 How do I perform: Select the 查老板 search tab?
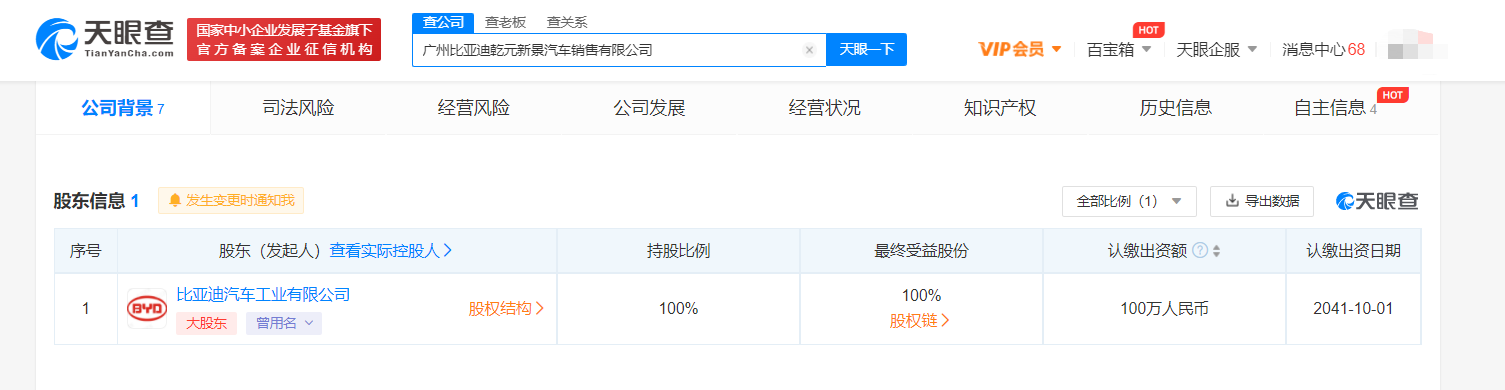coord(504,22)
